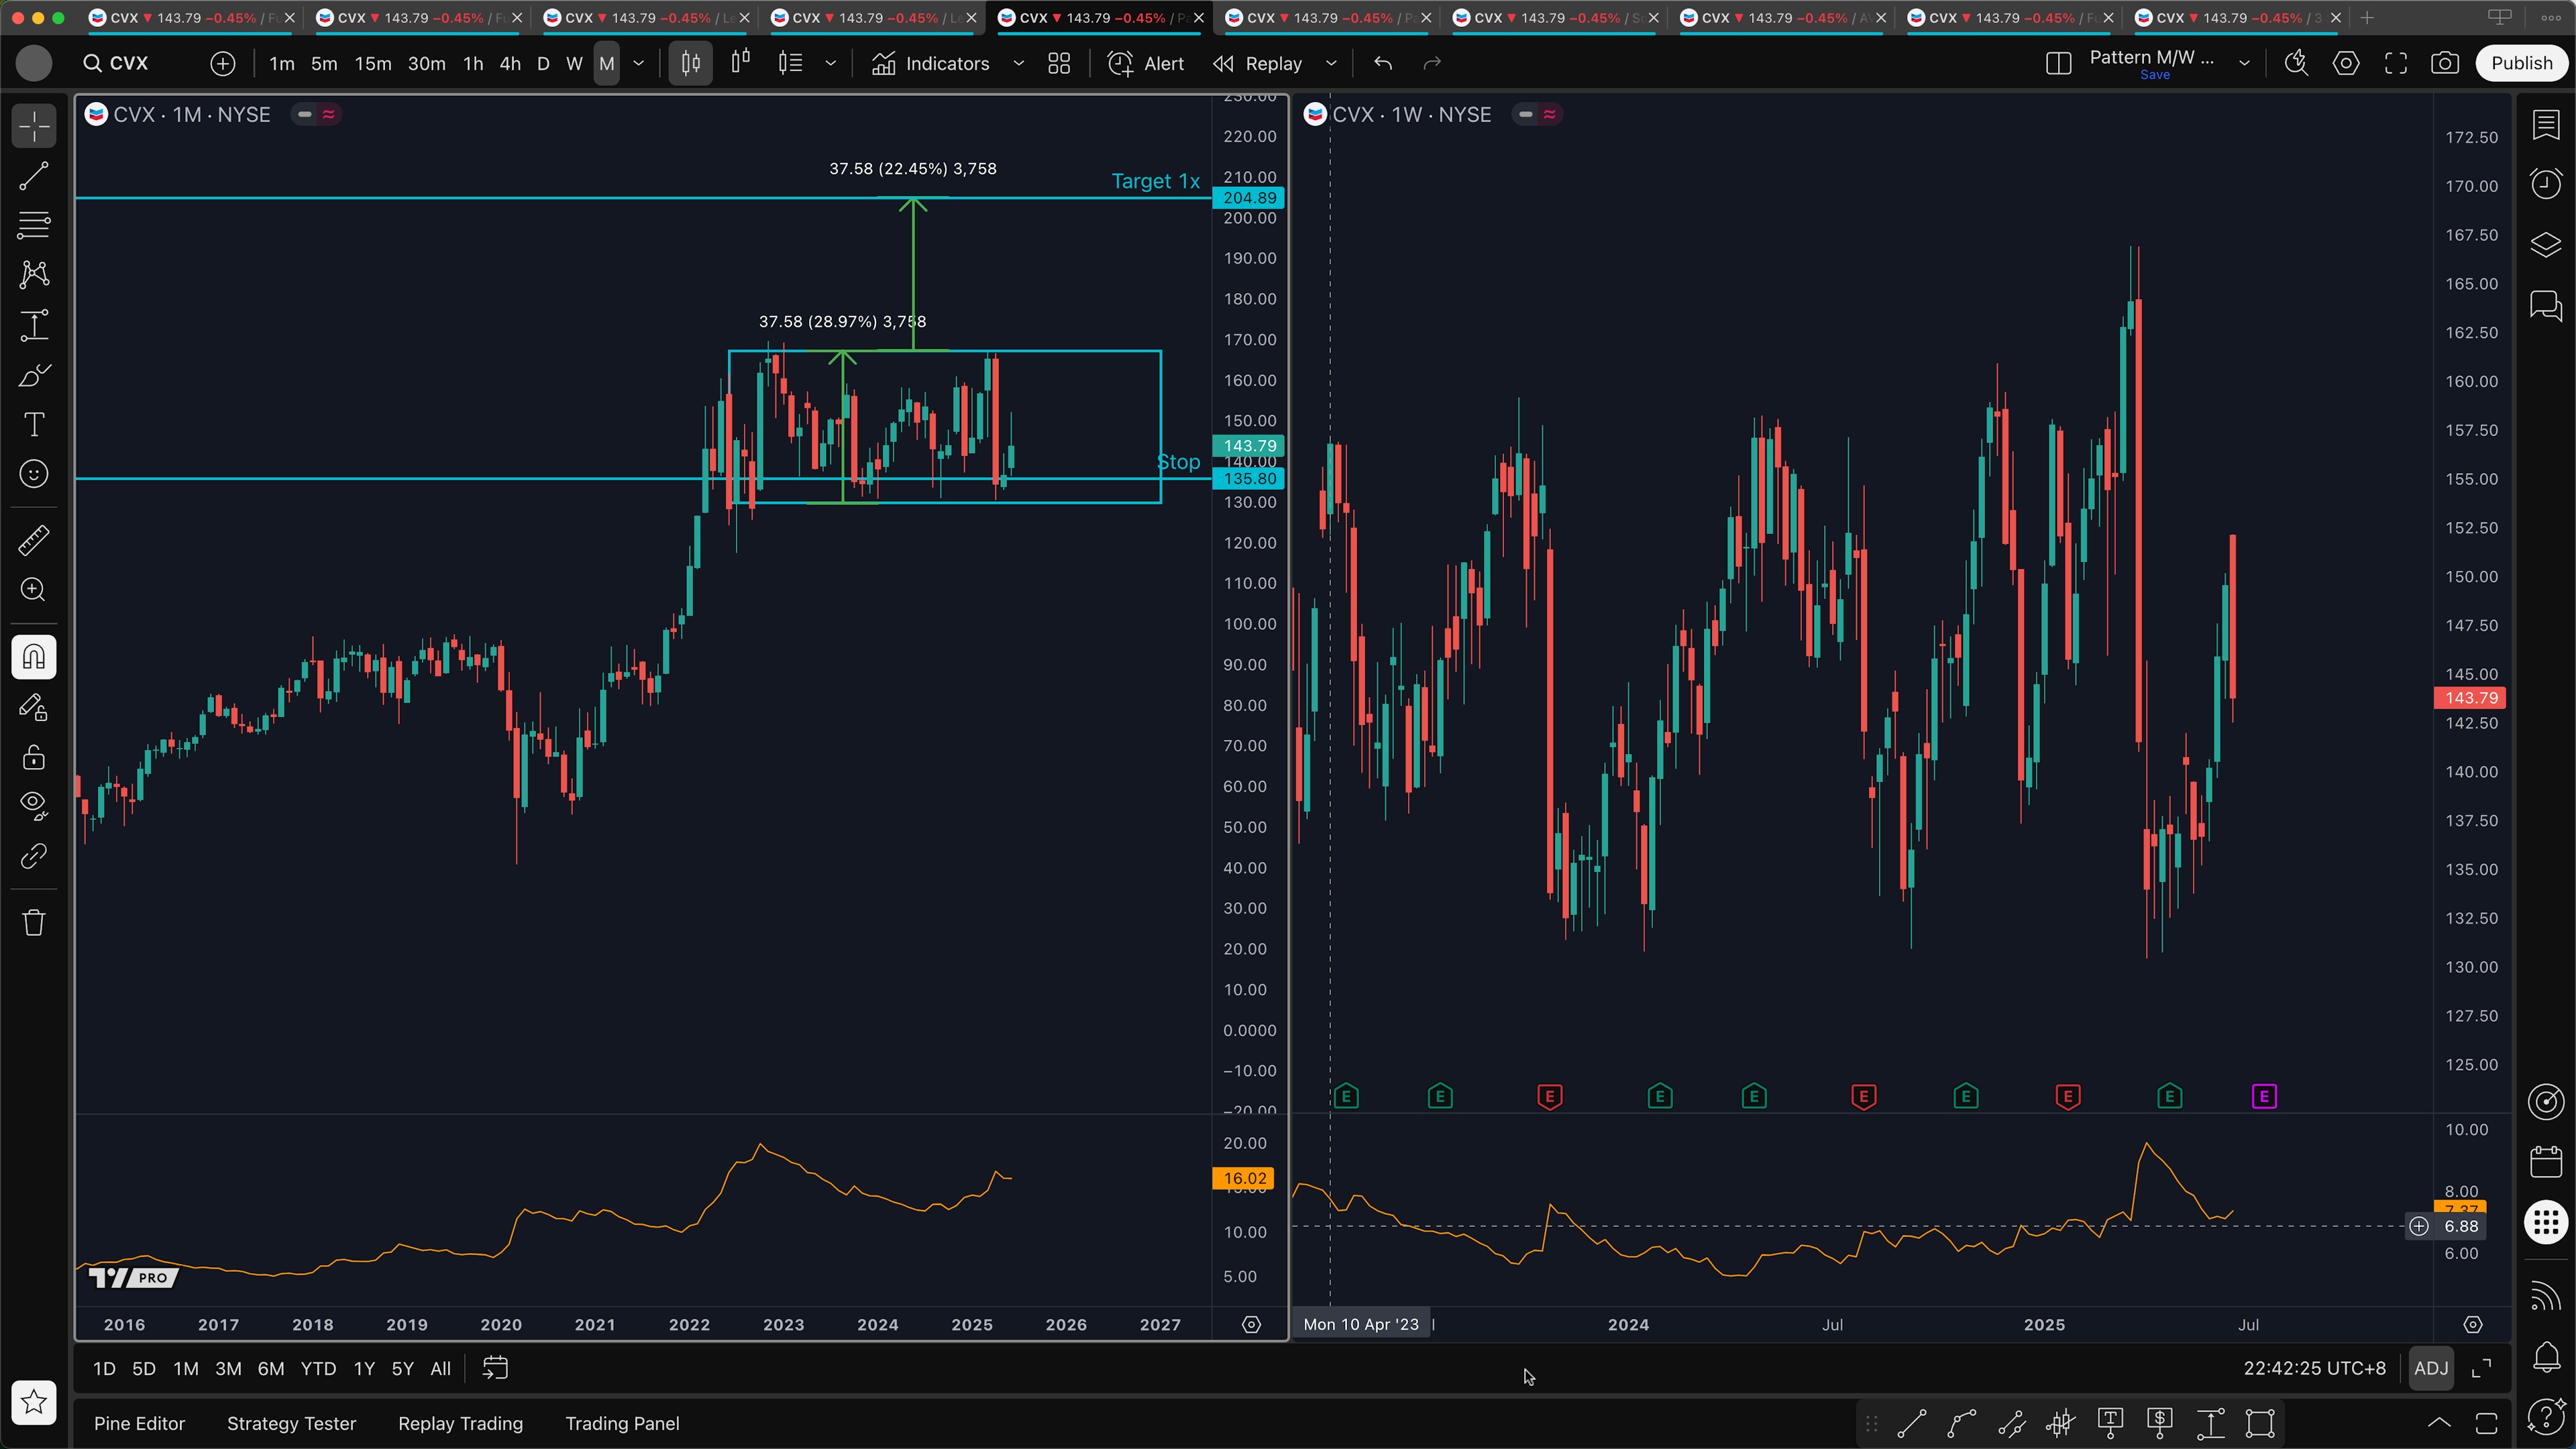Select the monthly M timeframe
The image size is (2576, 1449).
(607, 63)
